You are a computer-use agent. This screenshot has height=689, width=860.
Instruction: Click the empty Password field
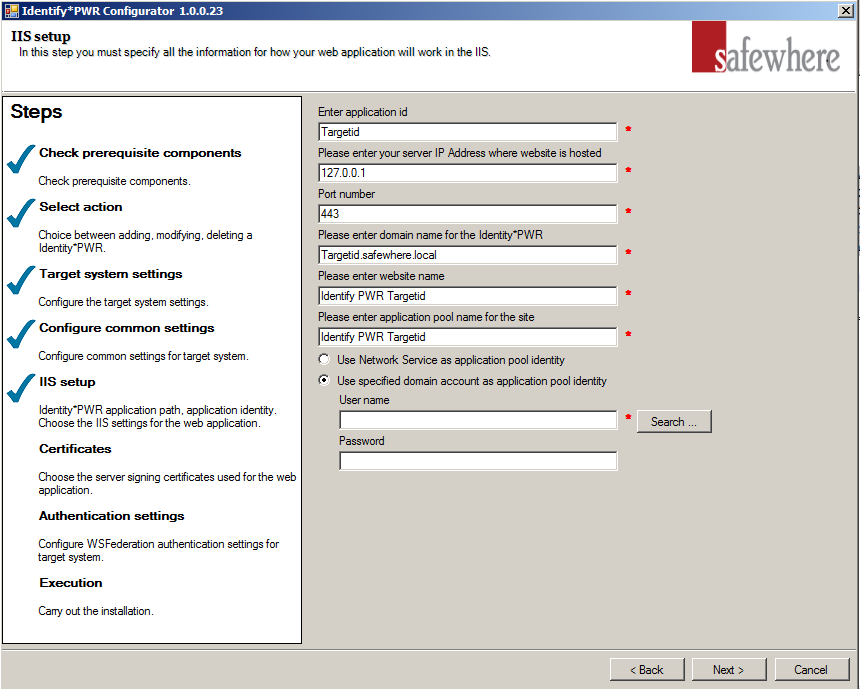pos(478,461)
